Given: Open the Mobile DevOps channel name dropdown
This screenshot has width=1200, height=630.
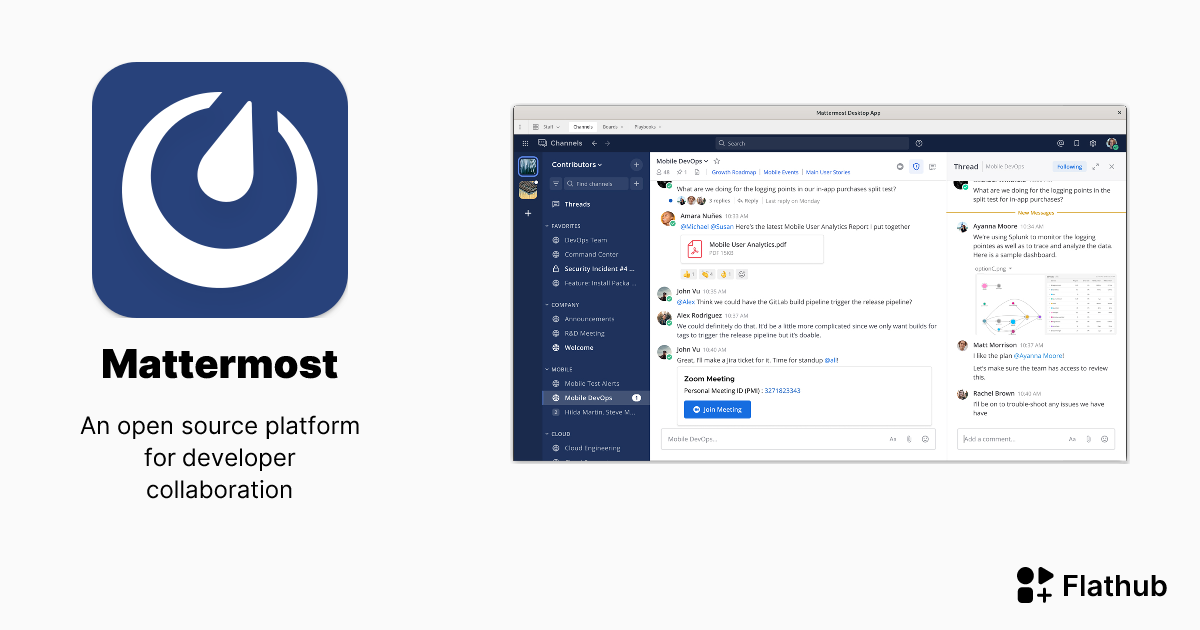Looking at the screenshot, I should coord(683,160).
